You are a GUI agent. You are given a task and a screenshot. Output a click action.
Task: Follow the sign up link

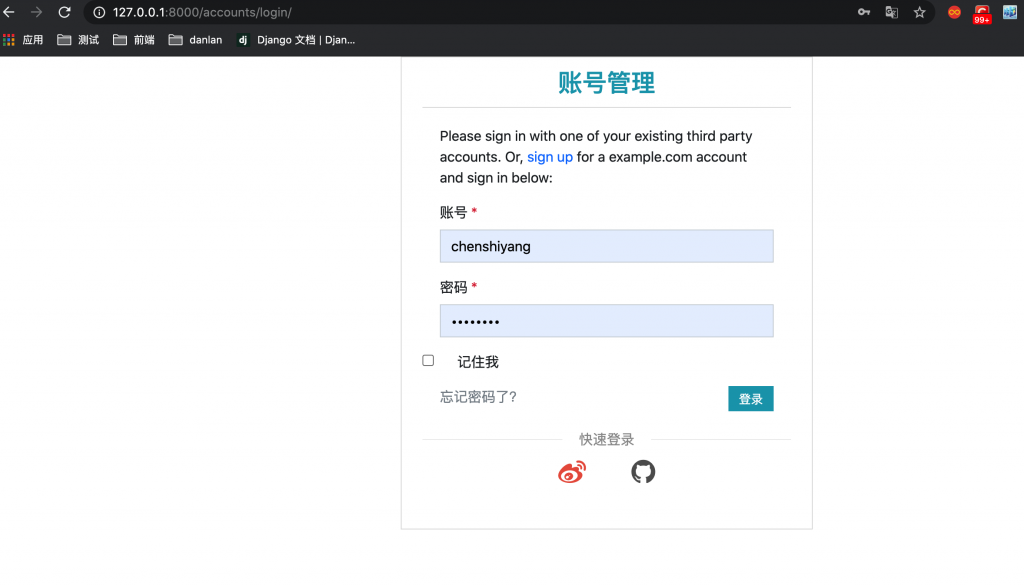point(550,157)
